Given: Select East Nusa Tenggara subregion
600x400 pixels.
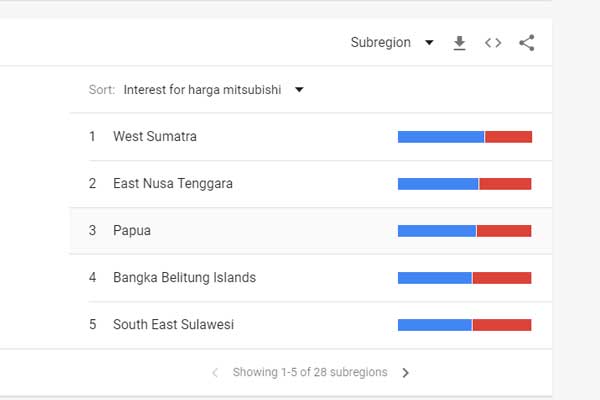Looking at the screenshot, I should pyautogui.click(x=173, y=184).
